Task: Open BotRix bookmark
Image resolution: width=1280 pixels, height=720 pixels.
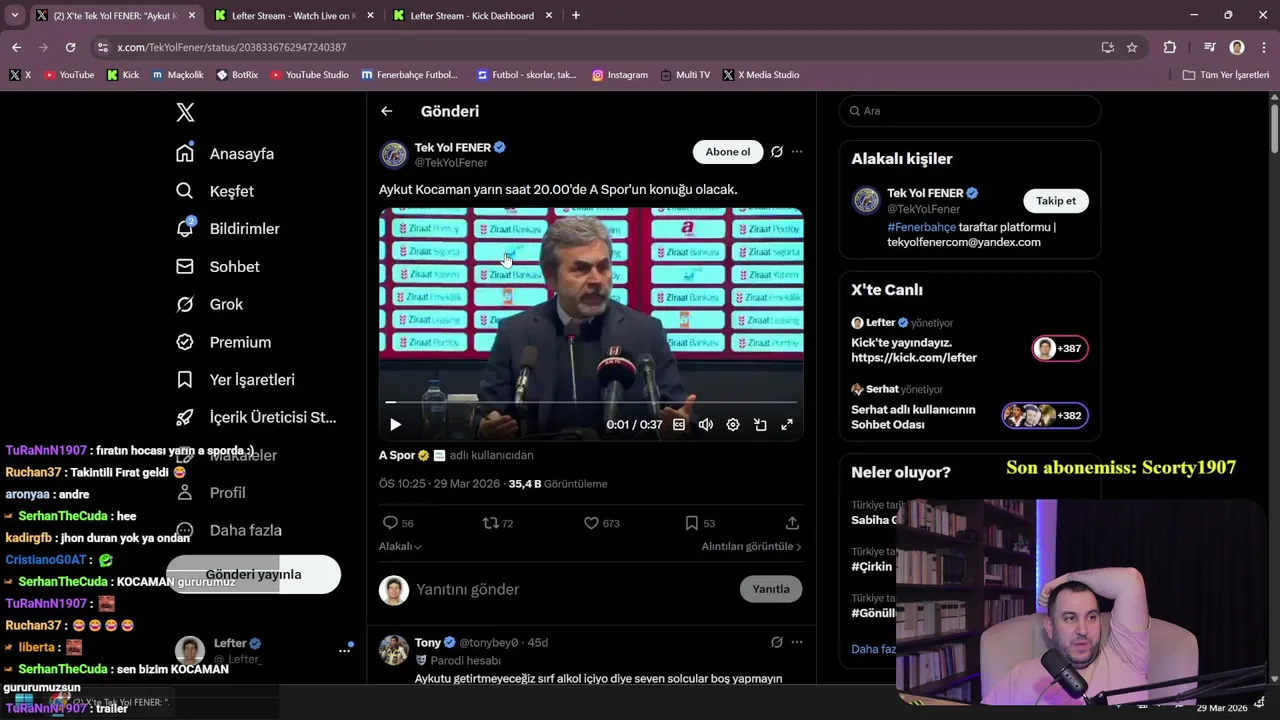Action: coord(237,75)
